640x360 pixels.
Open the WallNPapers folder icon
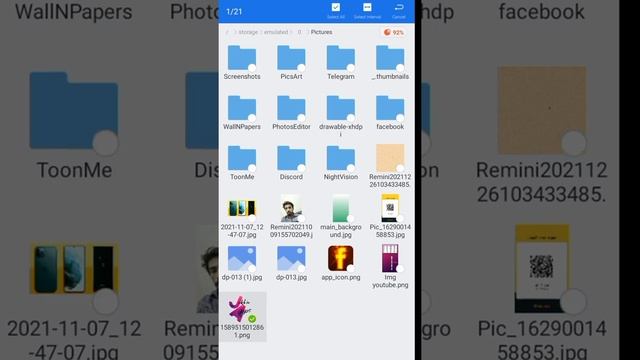point(242,108)
